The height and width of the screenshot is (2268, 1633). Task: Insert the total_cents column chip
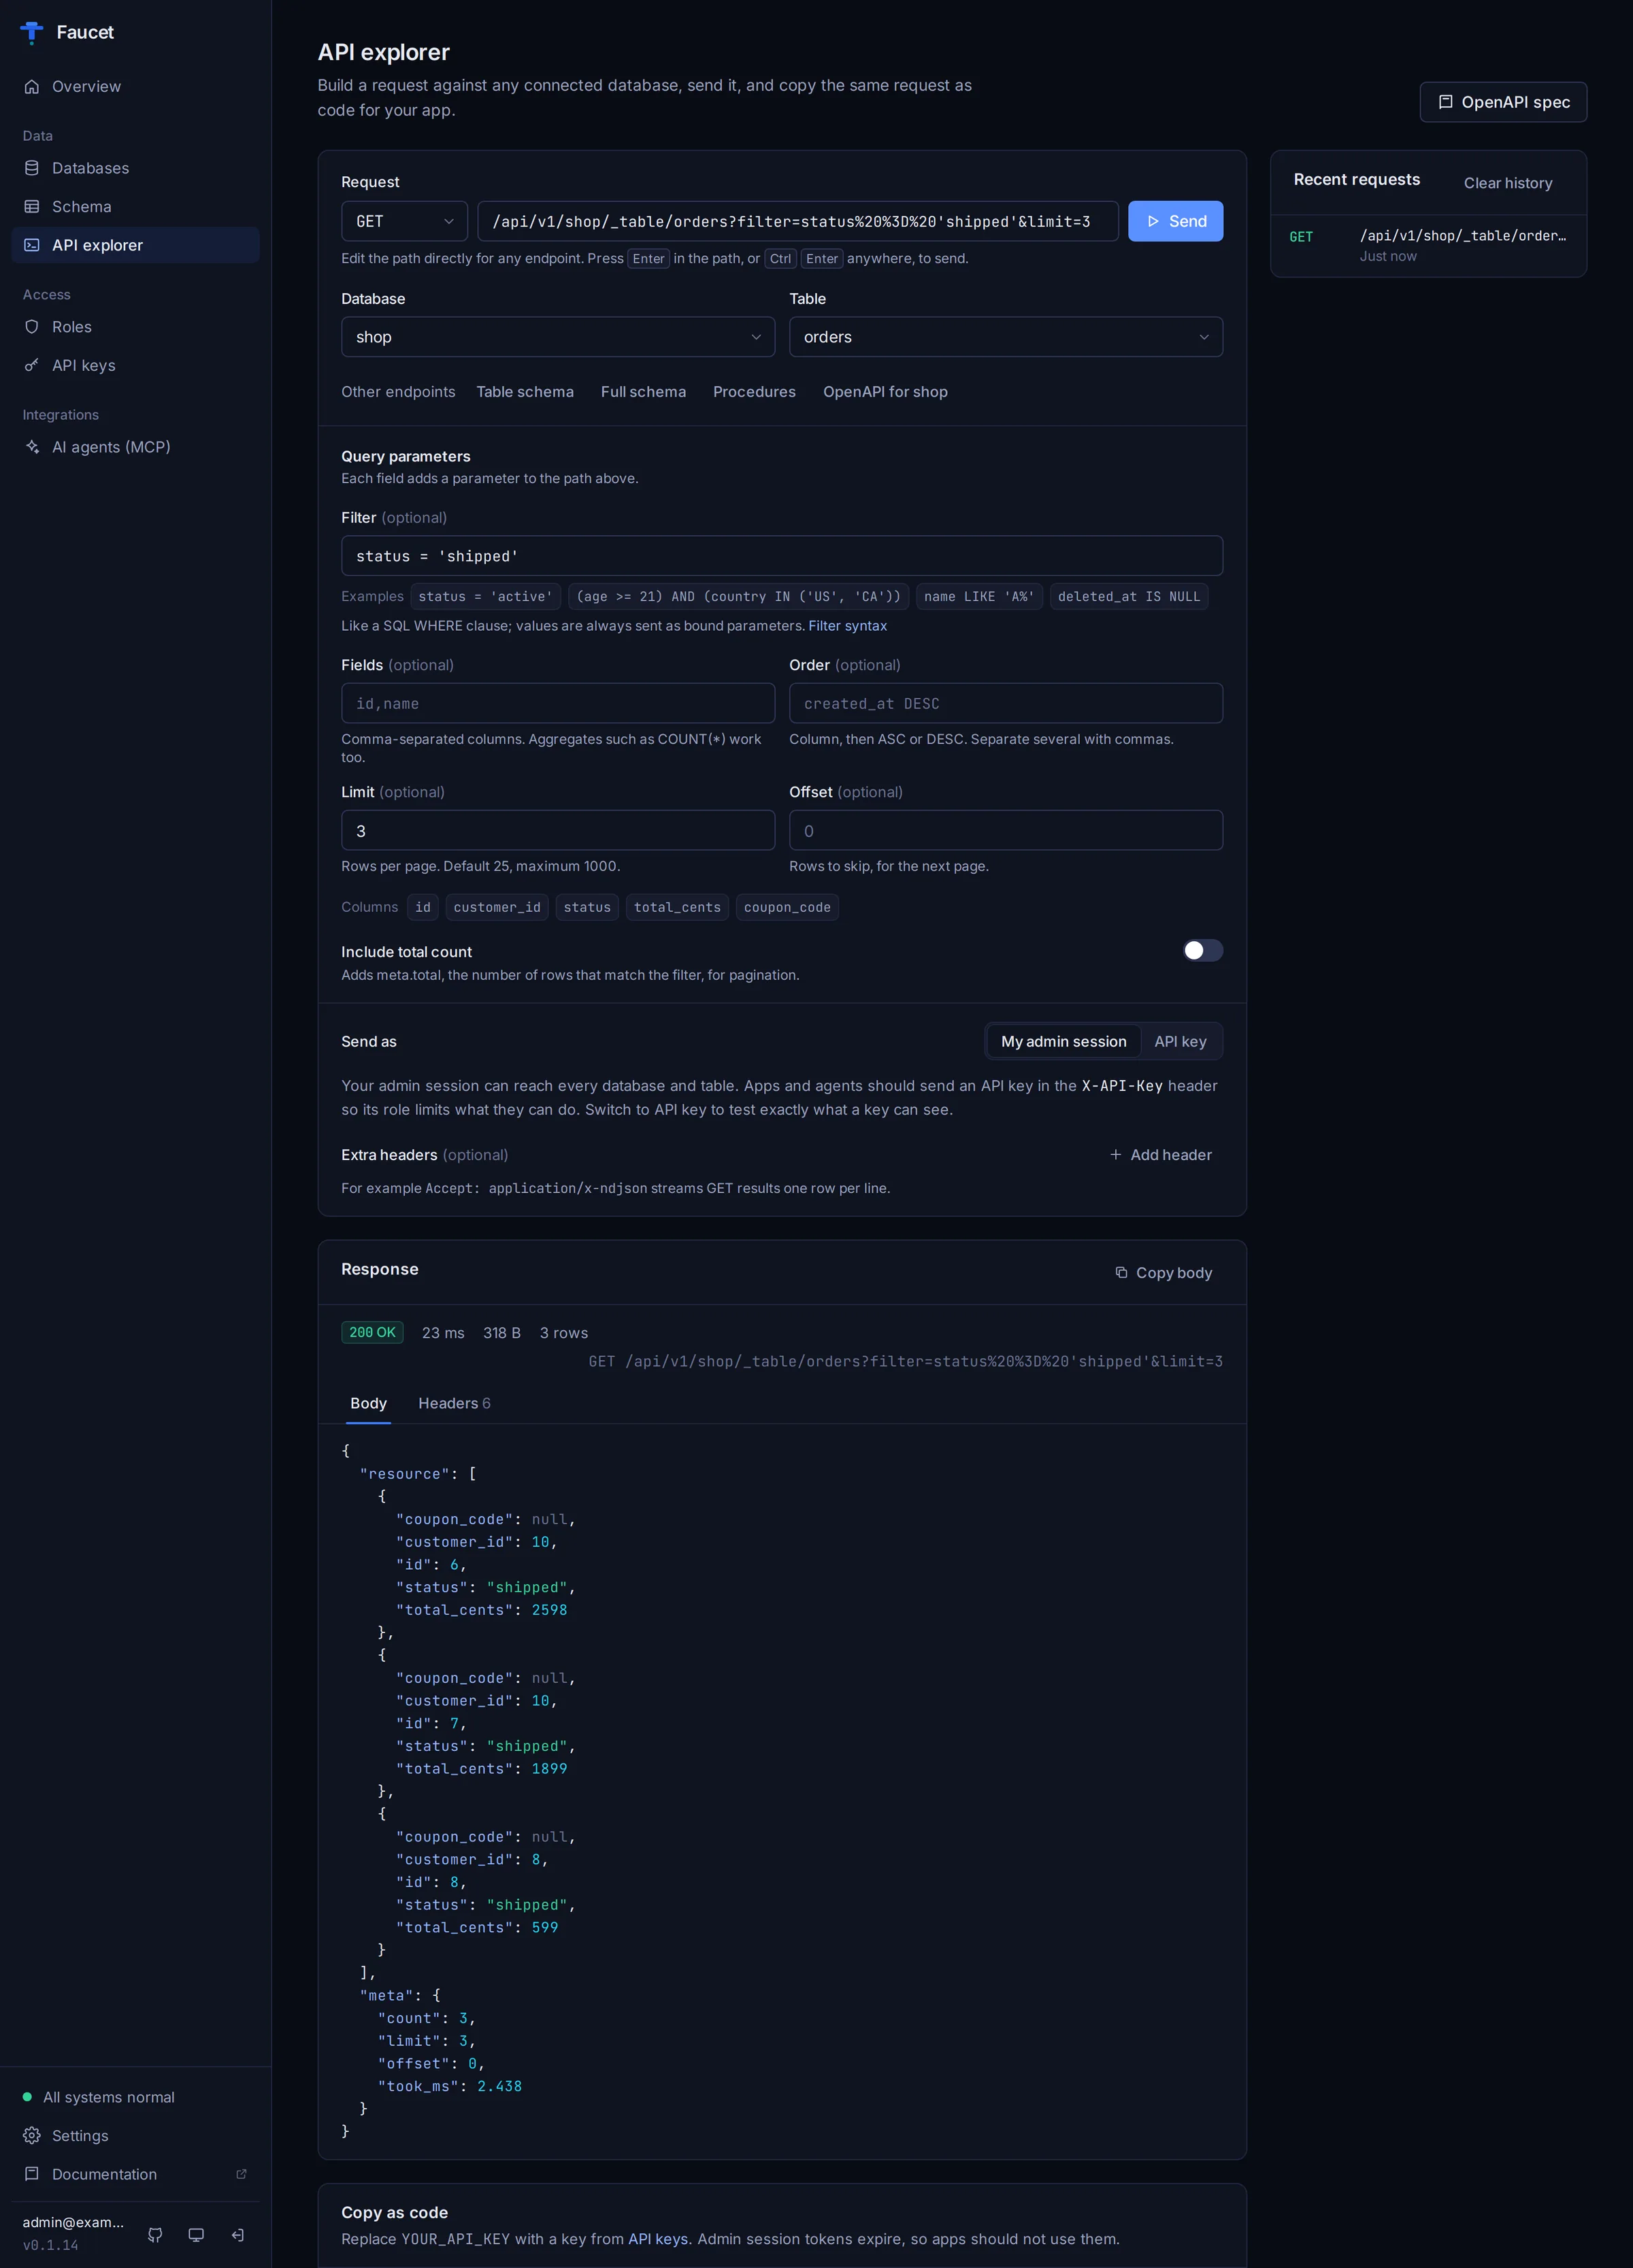pos(677,907)
